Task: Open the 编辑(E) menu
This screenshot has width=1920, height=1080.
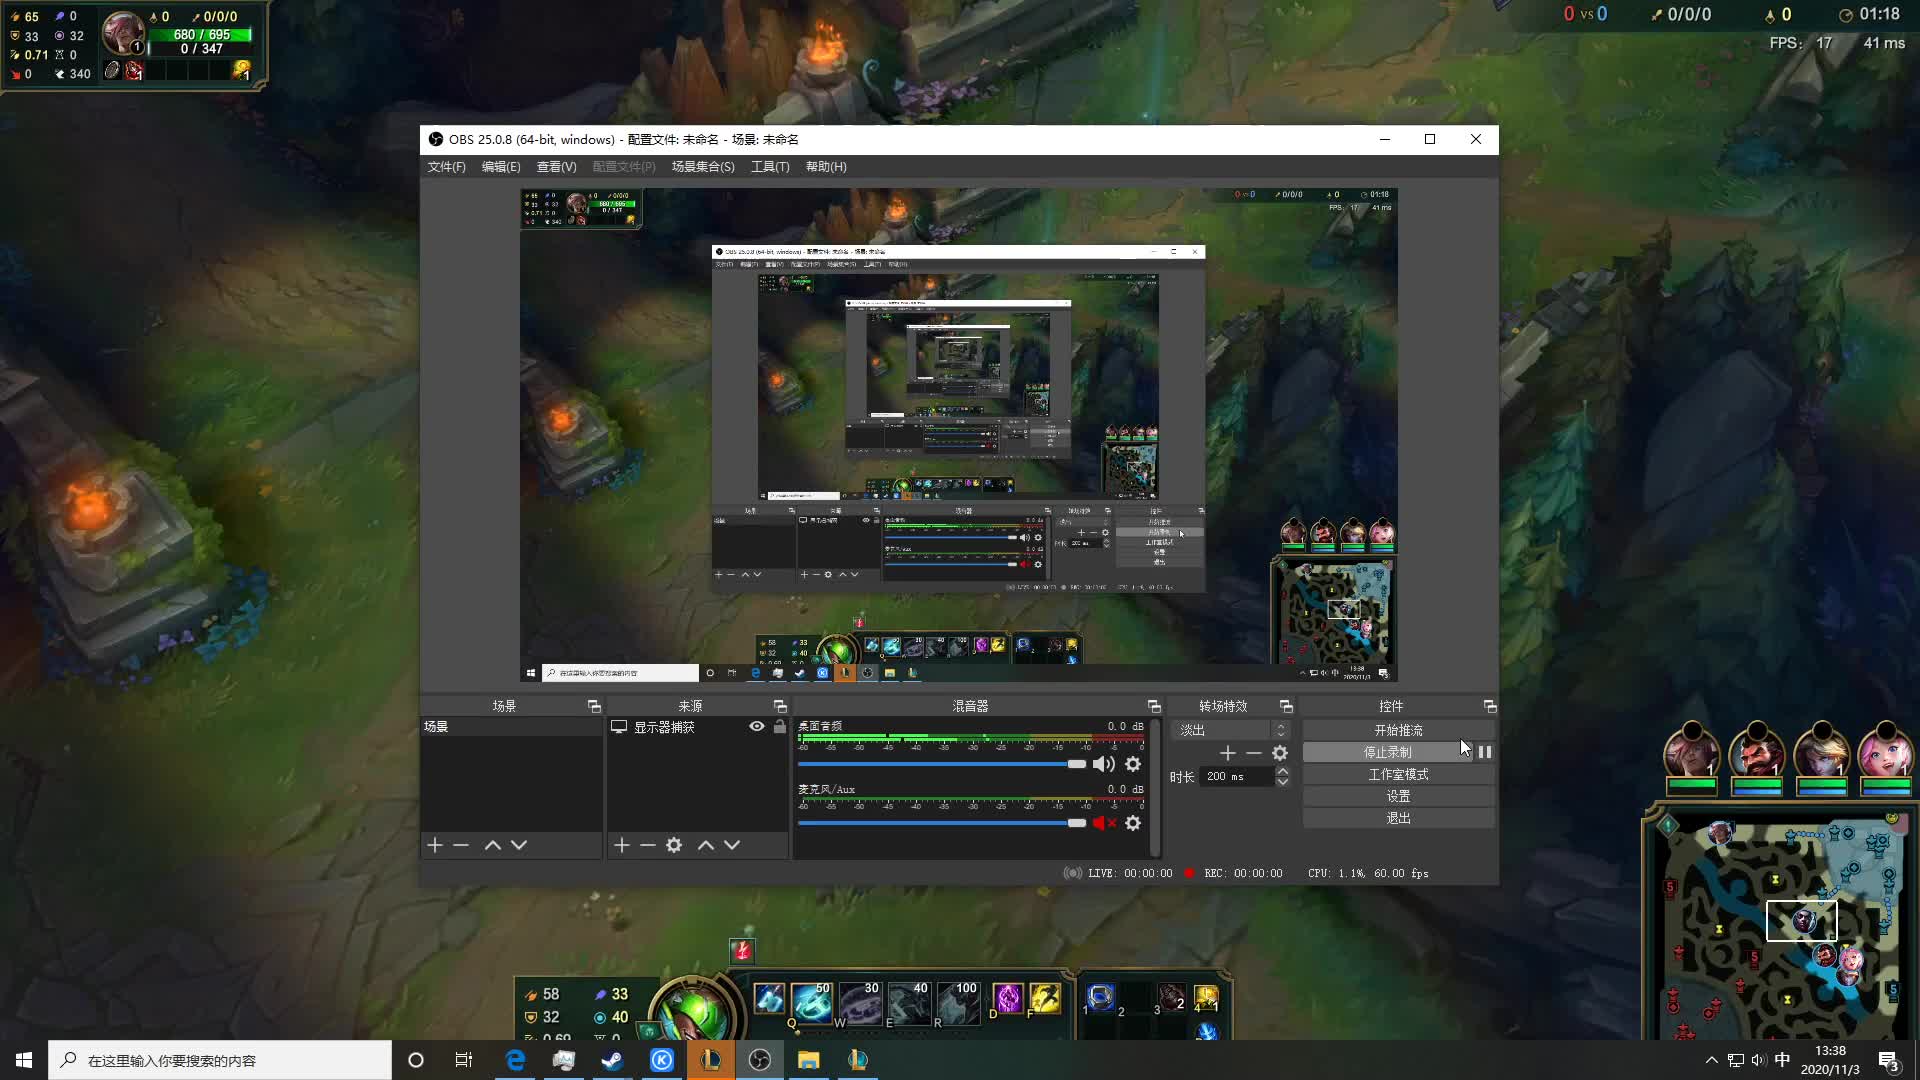Action: pyautogui.click(x=501, y=167)
